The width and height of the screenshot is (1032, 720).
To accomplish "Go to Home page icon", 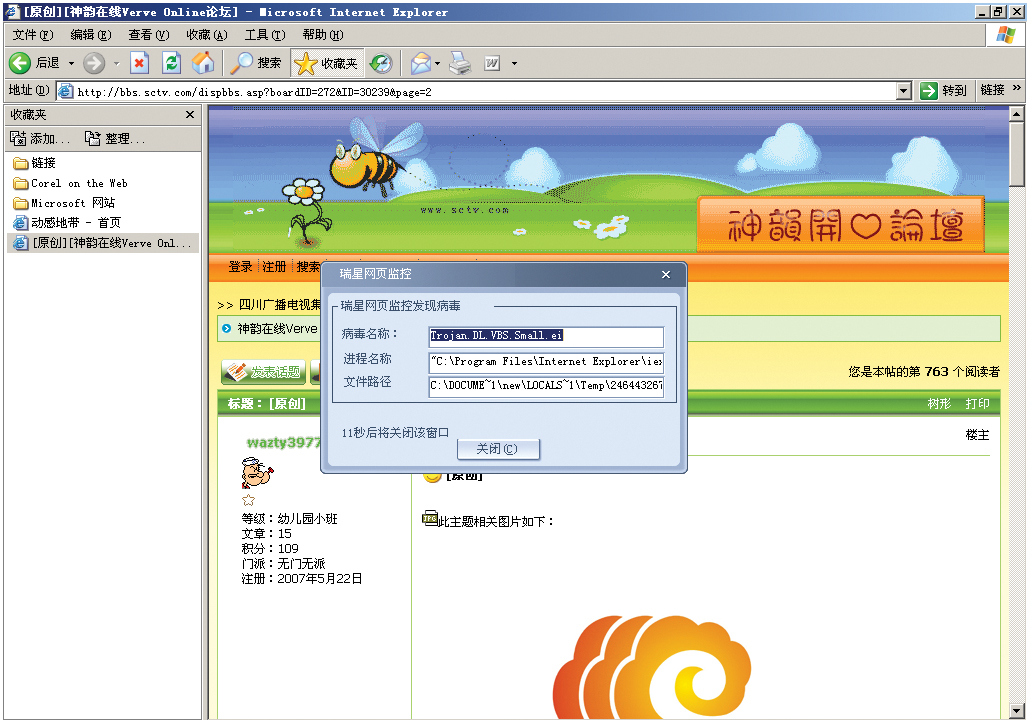I will pos(203,63).
